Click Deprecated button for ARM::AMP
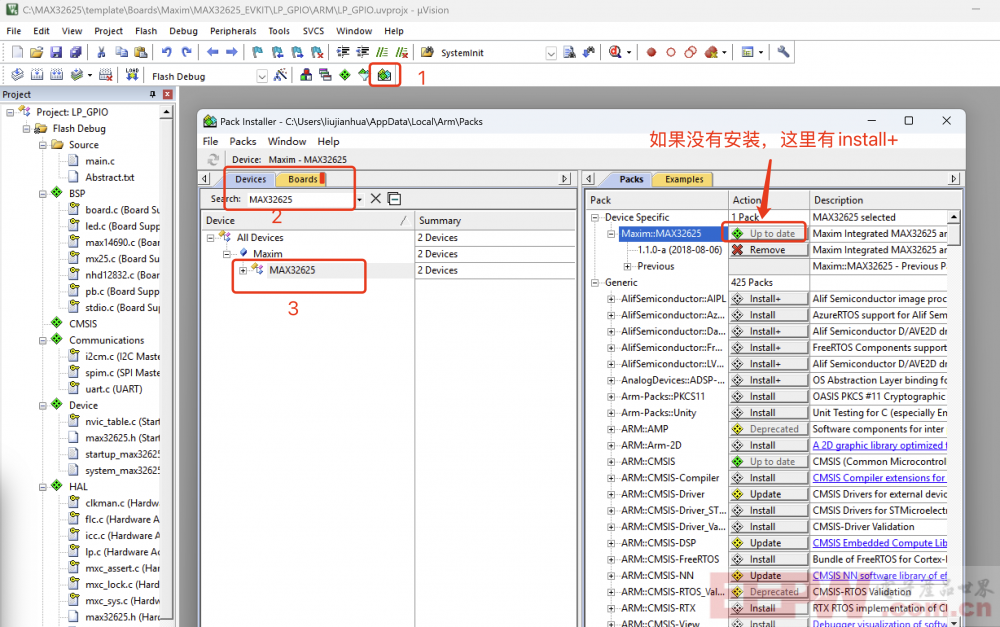 768,429
